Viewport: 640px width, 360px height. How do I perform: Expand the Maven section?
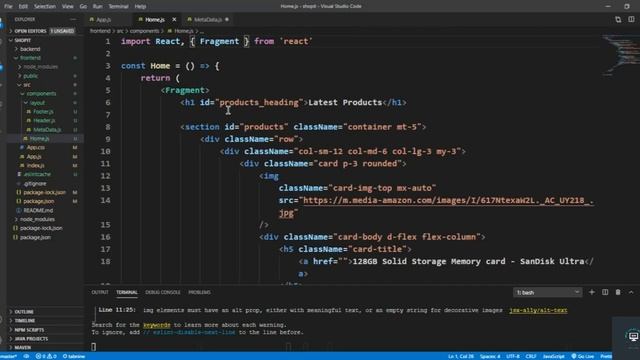click(x=22, y=348)
